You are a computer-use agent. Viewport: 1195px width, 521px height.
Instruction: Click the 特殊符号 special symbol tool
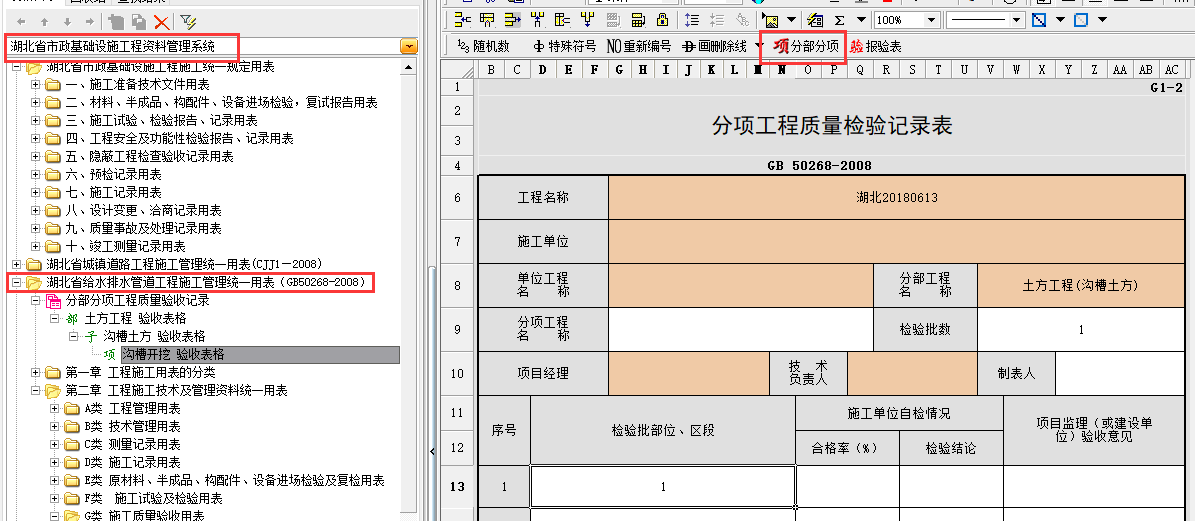coord(565,46)
